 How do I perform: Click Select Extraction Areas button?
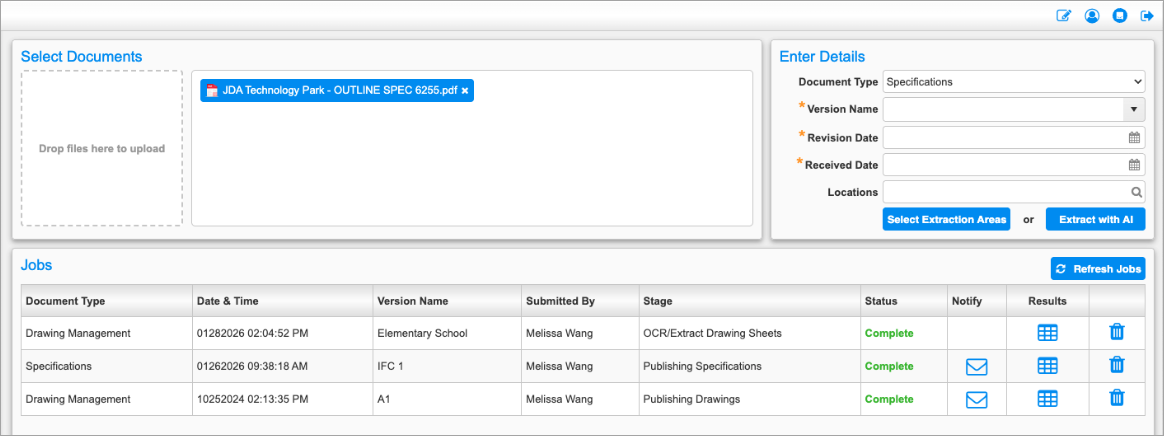tap(946, 219)
